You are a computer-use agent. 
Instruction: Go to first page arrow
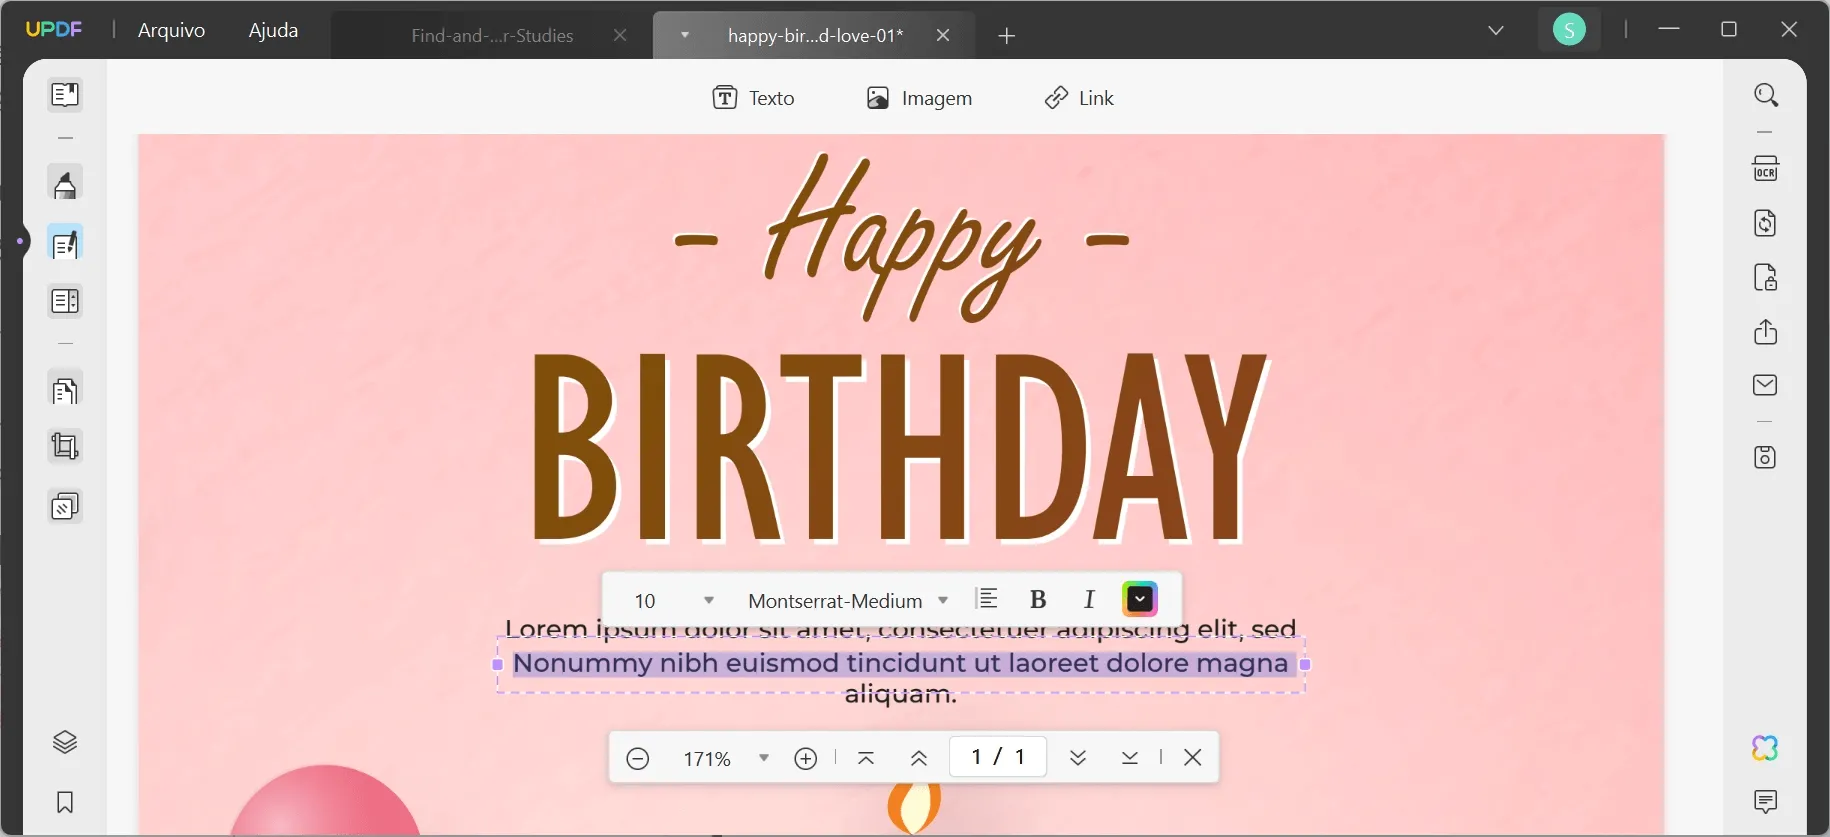866,758
